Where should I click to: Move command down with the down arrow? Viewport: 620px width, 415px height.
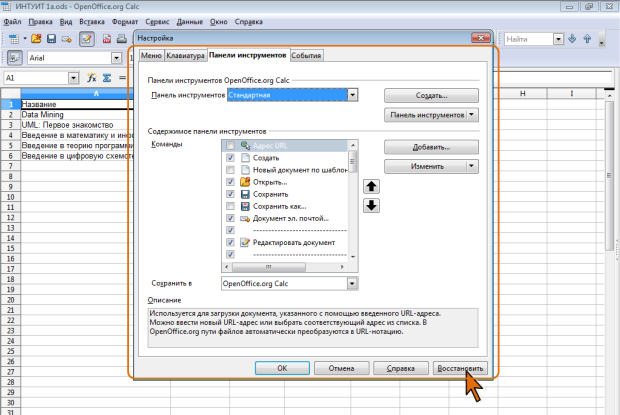[x=371, y=205]
